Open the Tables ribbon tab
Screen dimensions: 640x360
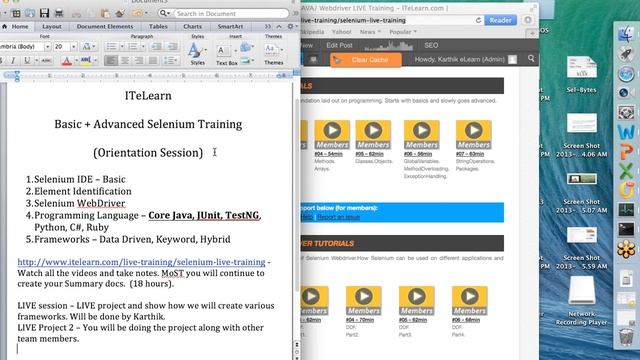158,26
